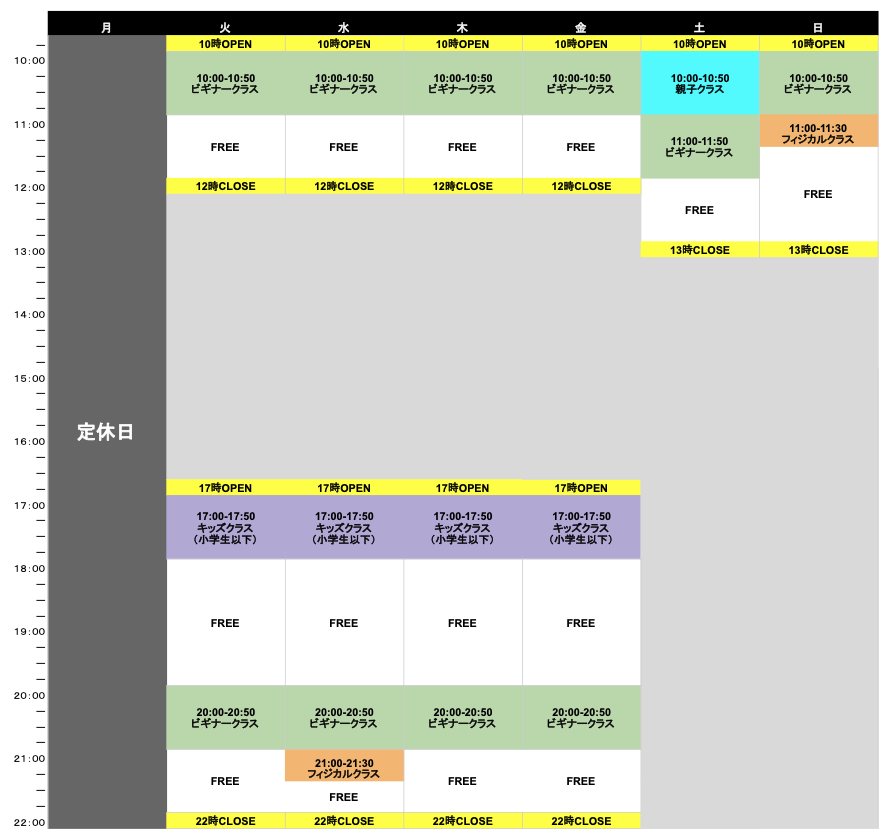The width and height of the screenshot is (884, 836).
Task: Click Friday's 22時CLOSE label
Action: (580, 821)
